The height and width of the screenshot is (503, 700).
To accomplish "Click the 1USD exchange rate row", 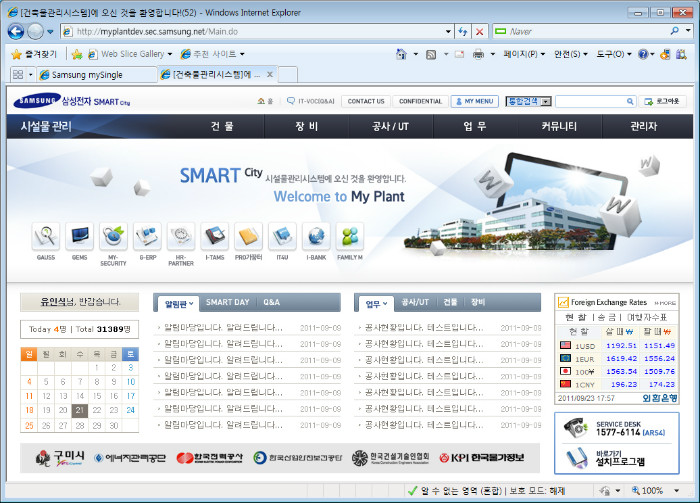I will coord(617,345).
